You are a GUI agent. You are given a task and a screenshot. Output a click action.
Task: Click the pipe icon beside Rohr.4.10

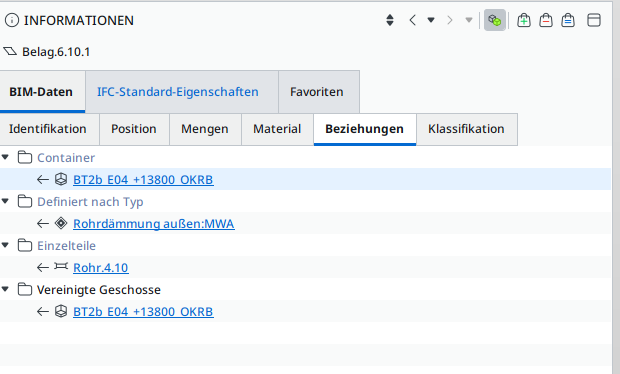61,266
